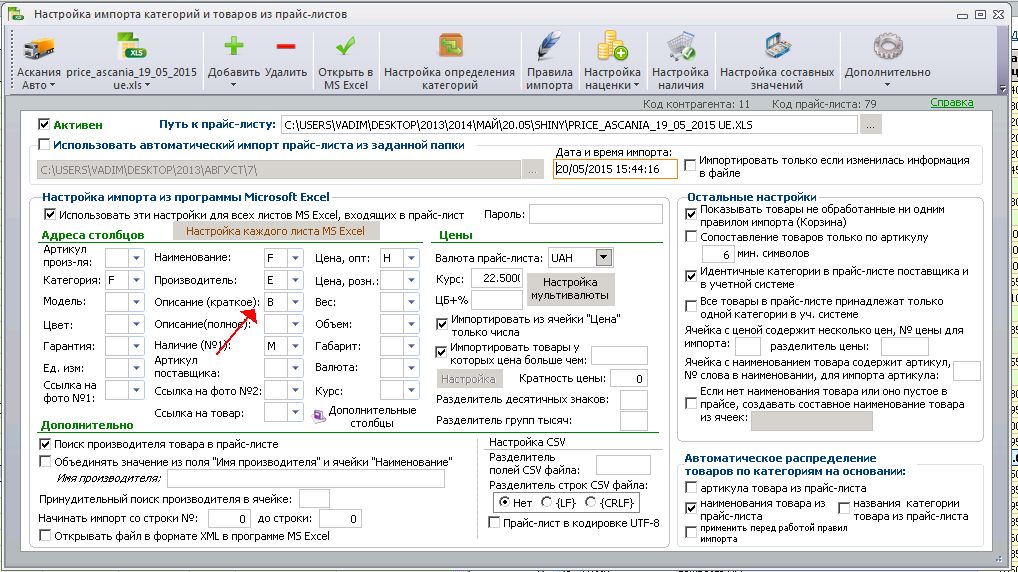Expand the Валюта прайс-листа UAH dropdown
The image size is (1018, 572).
604,258
